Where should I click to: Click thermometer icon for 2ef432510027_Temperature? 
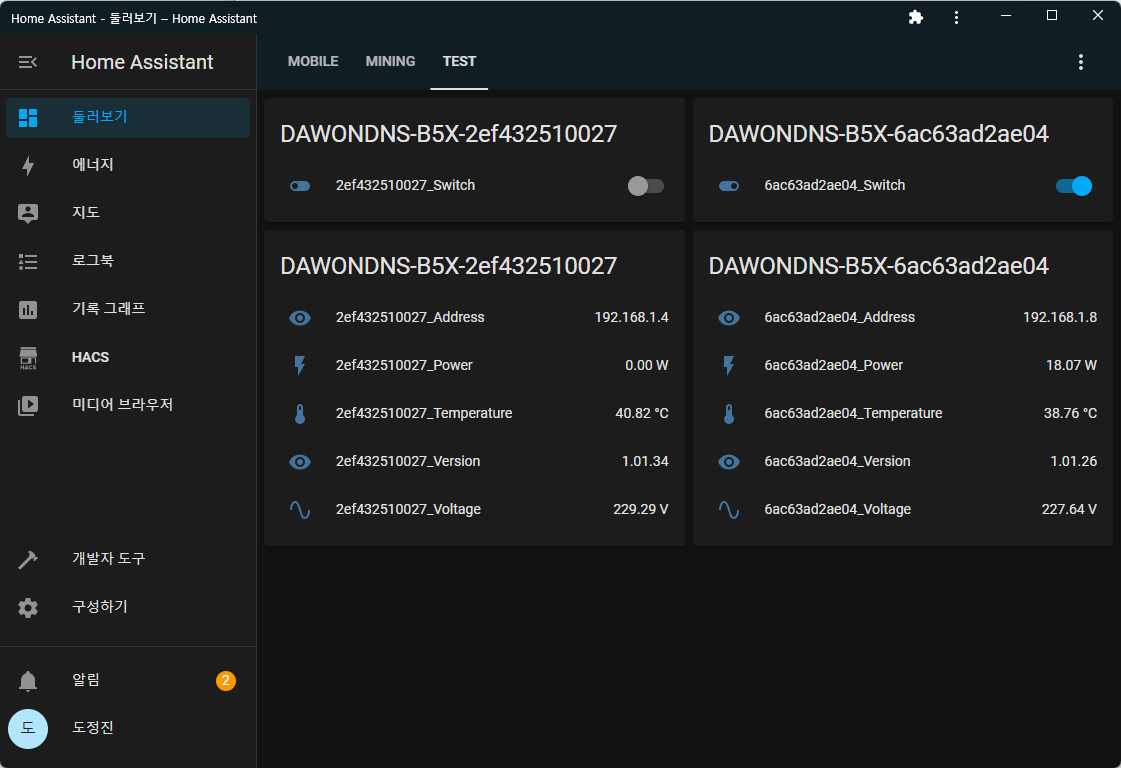tap(300, 413)
